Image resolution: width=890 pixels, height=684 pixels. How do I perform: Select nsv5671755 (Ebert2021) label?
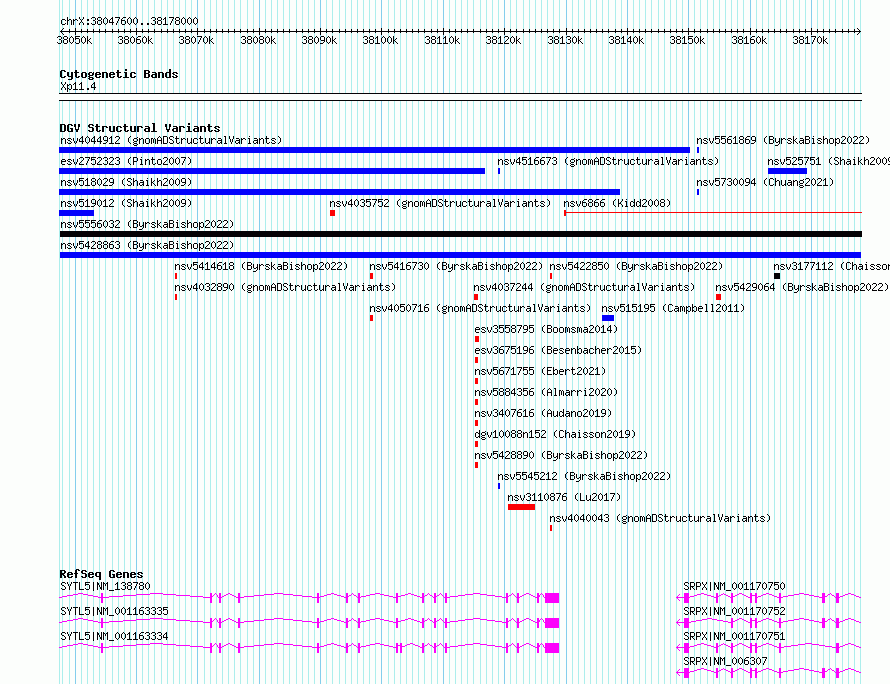[x=540, y=371]
